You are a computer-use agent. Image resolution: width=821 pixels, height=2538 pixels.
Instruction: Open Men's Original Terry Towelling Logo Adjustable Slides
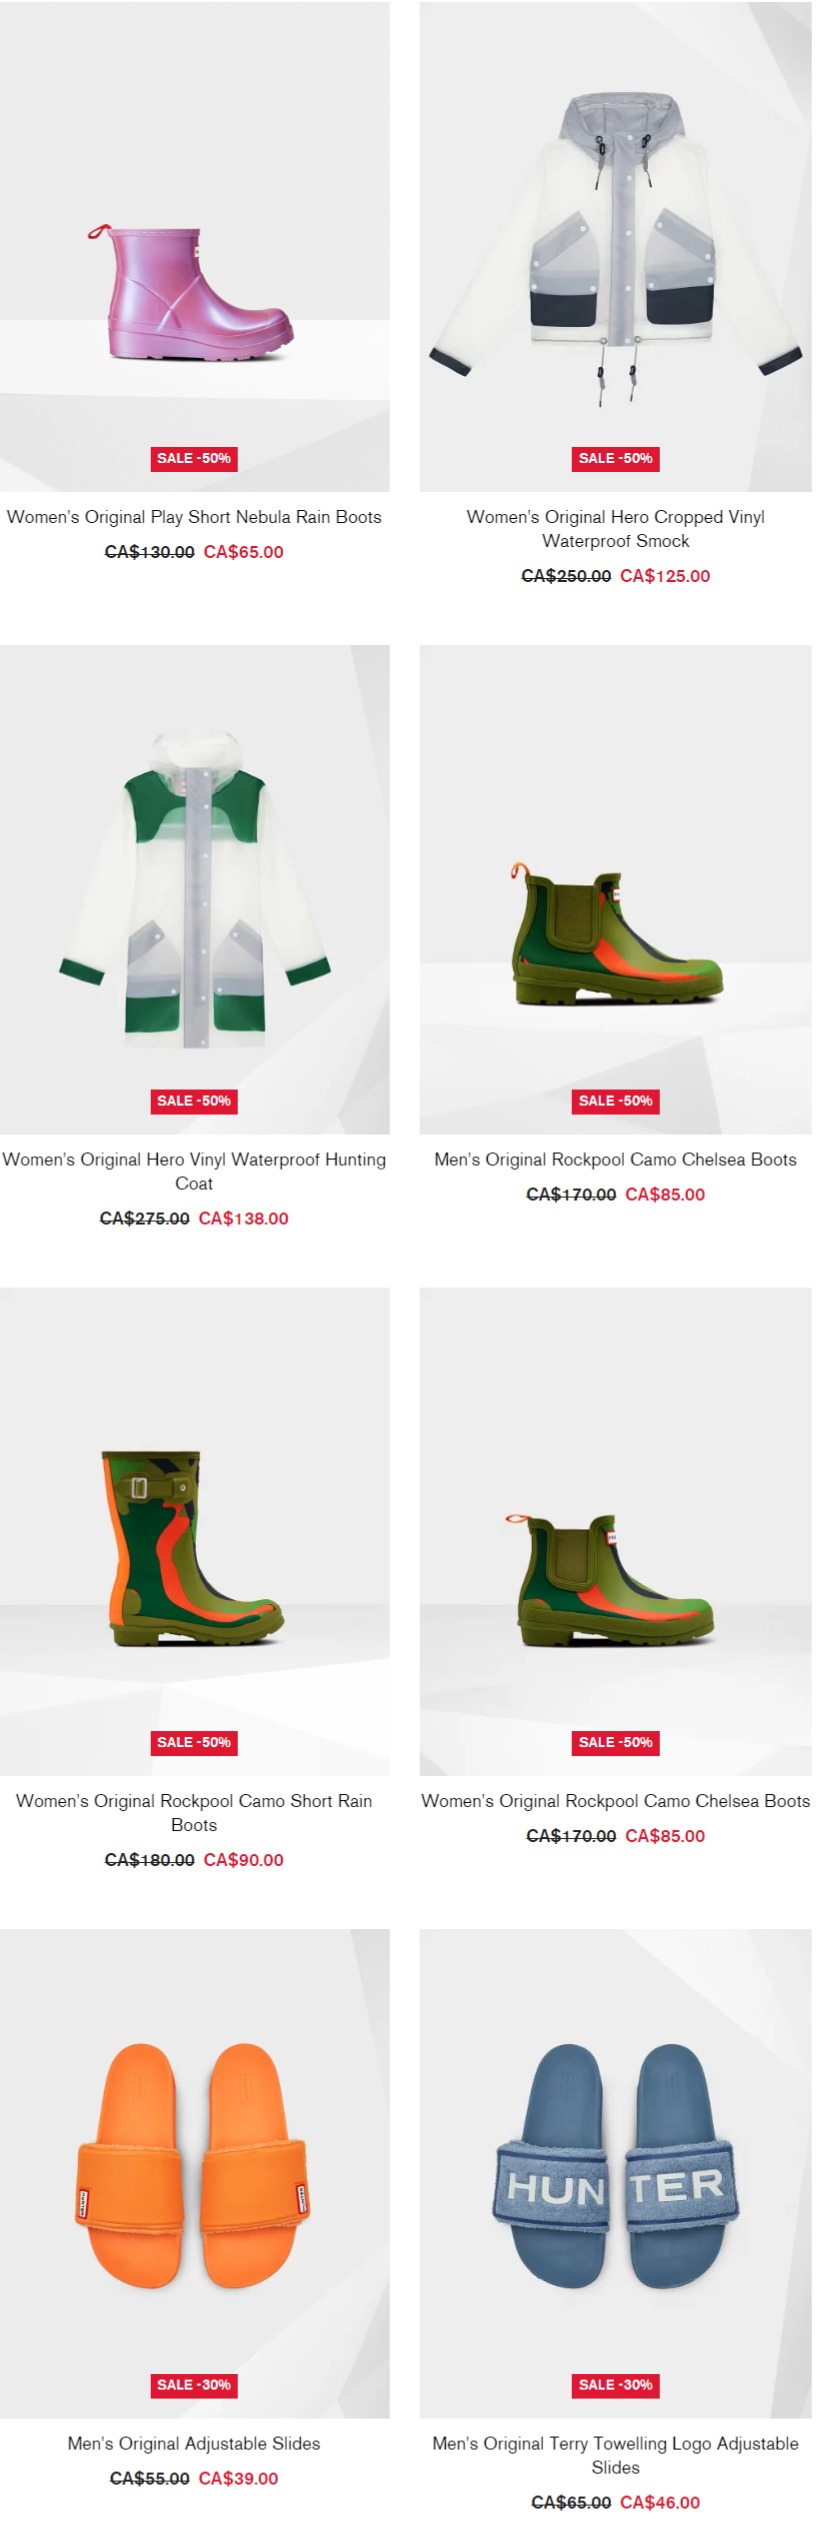click(615, 2455)
